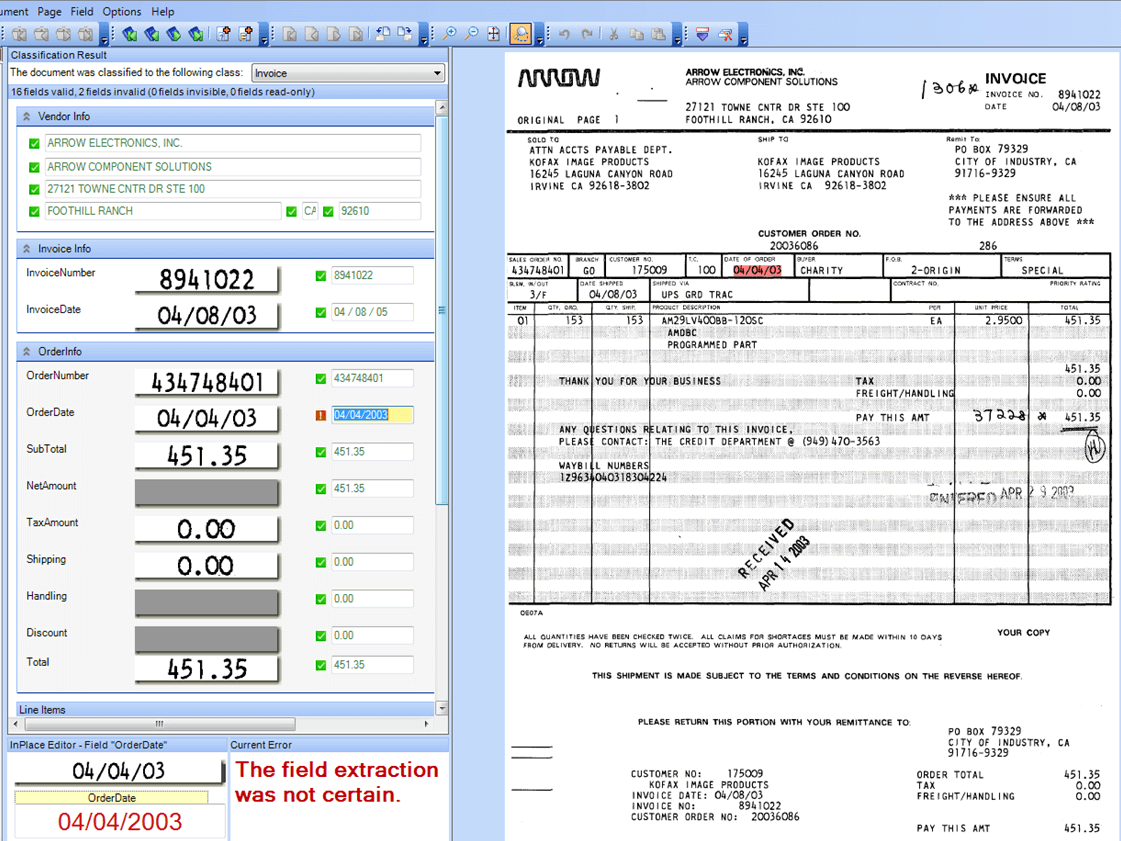Click the checkmark beside order number 434748401
Viewport: 1121px width, 841px height.
(321, 378)
